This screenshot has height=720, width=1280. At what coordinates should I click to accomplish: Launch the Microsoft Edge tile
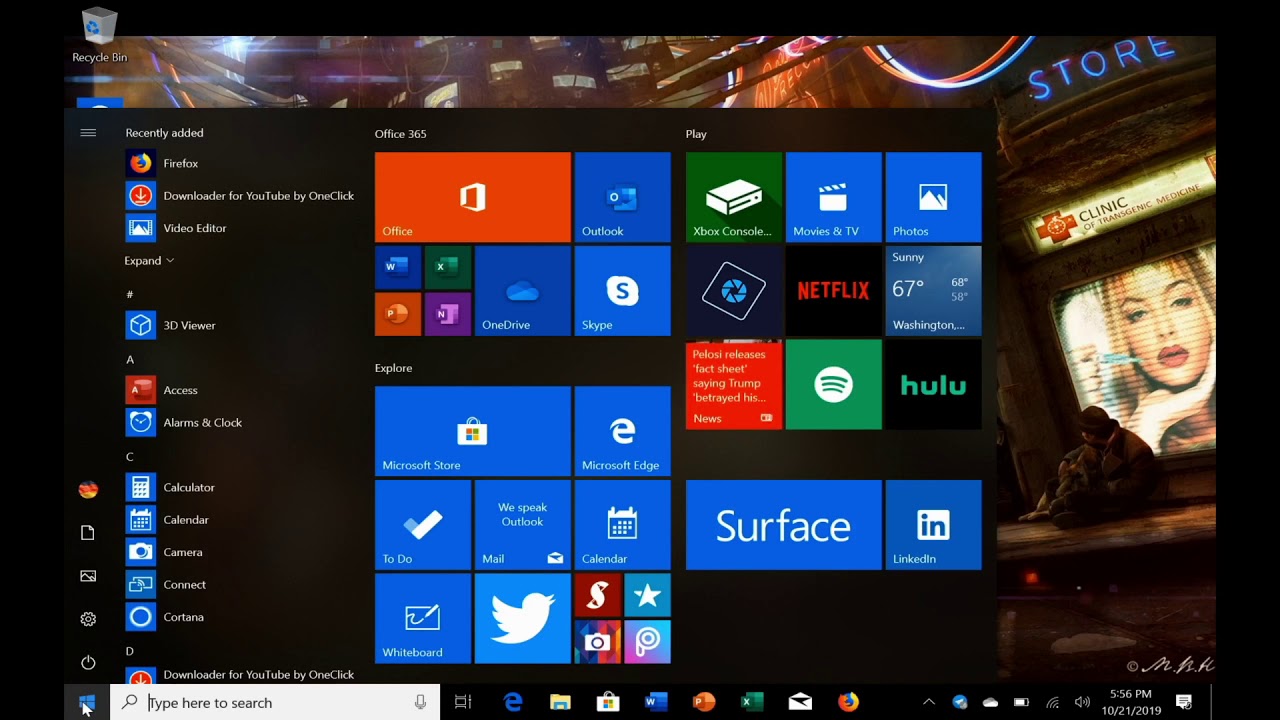pos(622,431)
